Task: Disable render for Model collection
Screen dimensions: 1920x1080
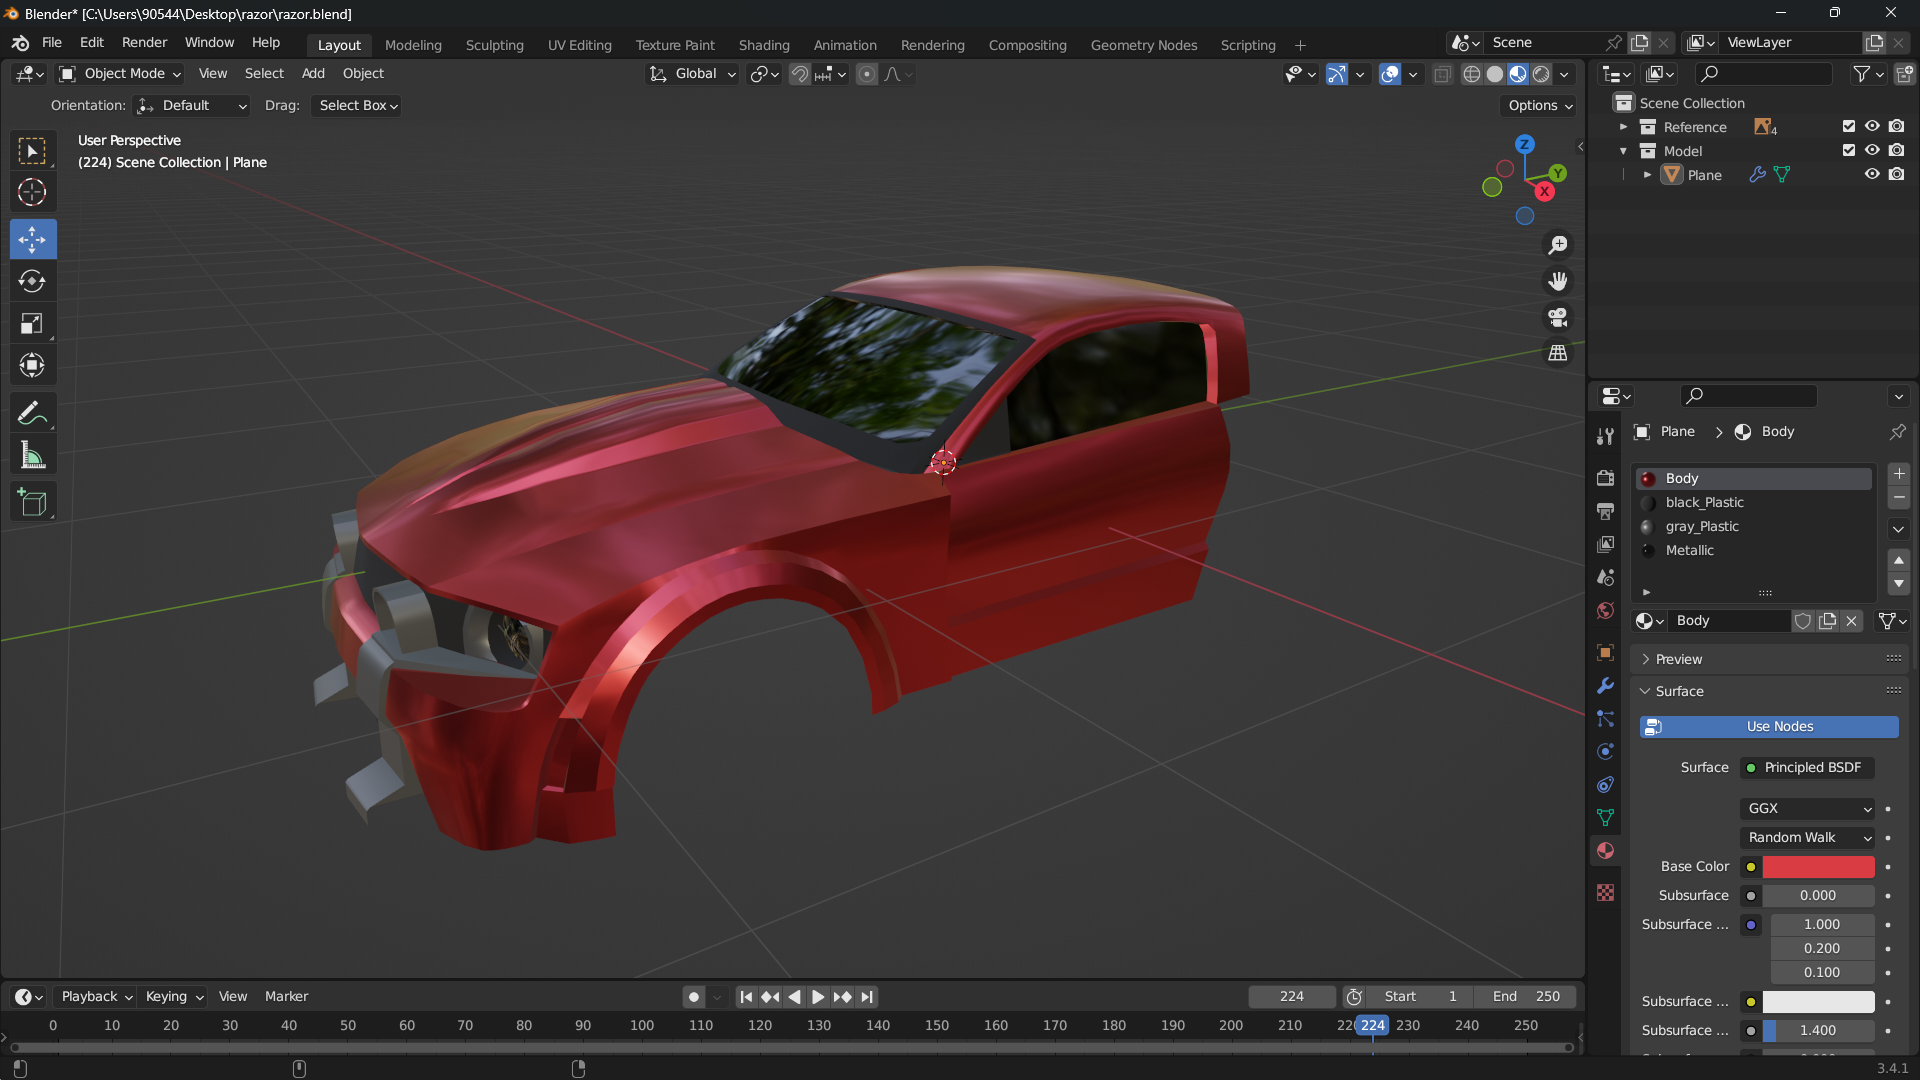Action: tap(1897, 150)
